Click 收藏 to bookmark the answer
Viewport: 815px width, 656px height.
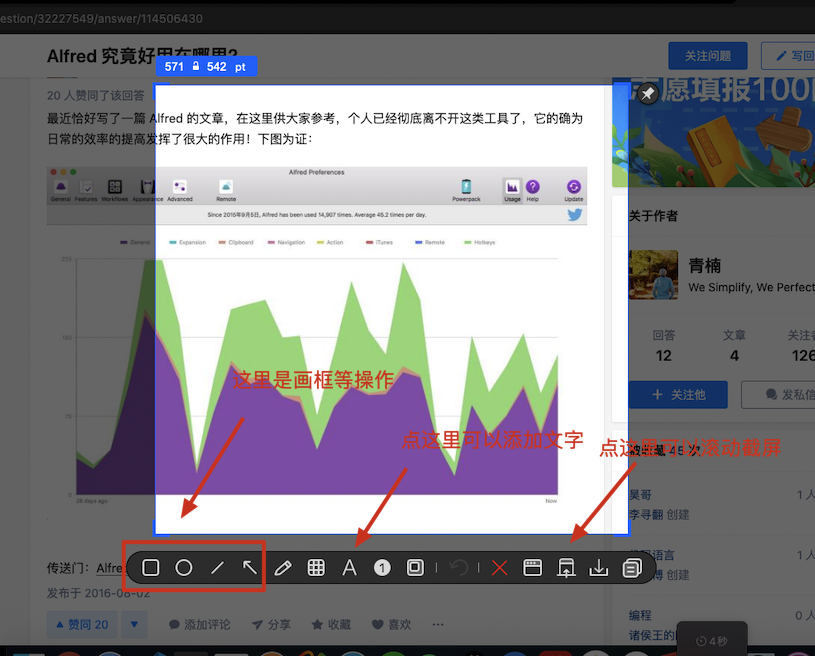(331, 624)
